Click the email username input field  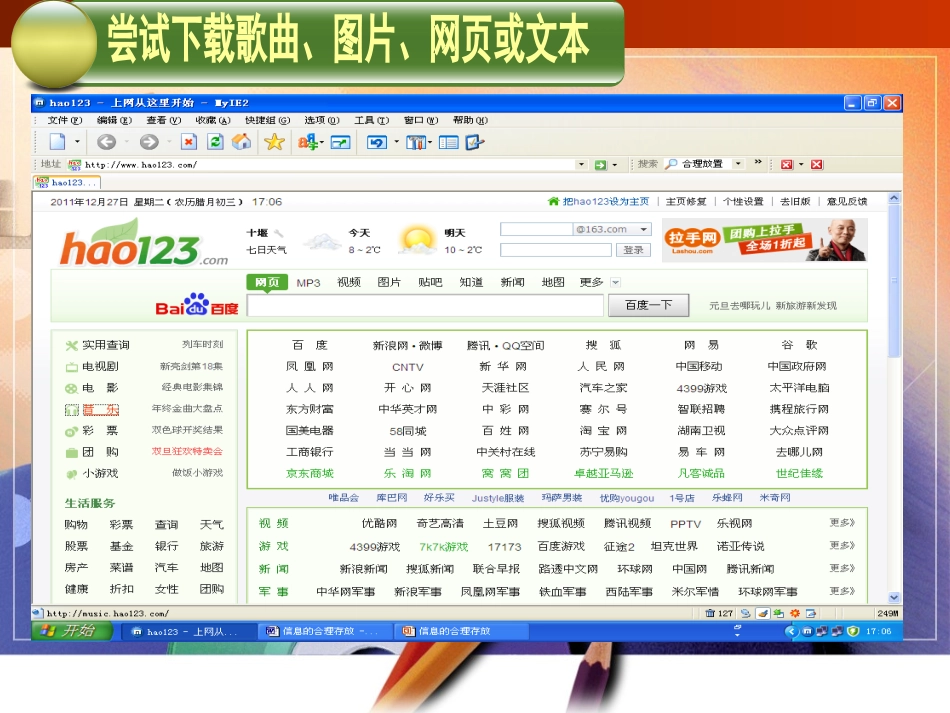(536, 229)
